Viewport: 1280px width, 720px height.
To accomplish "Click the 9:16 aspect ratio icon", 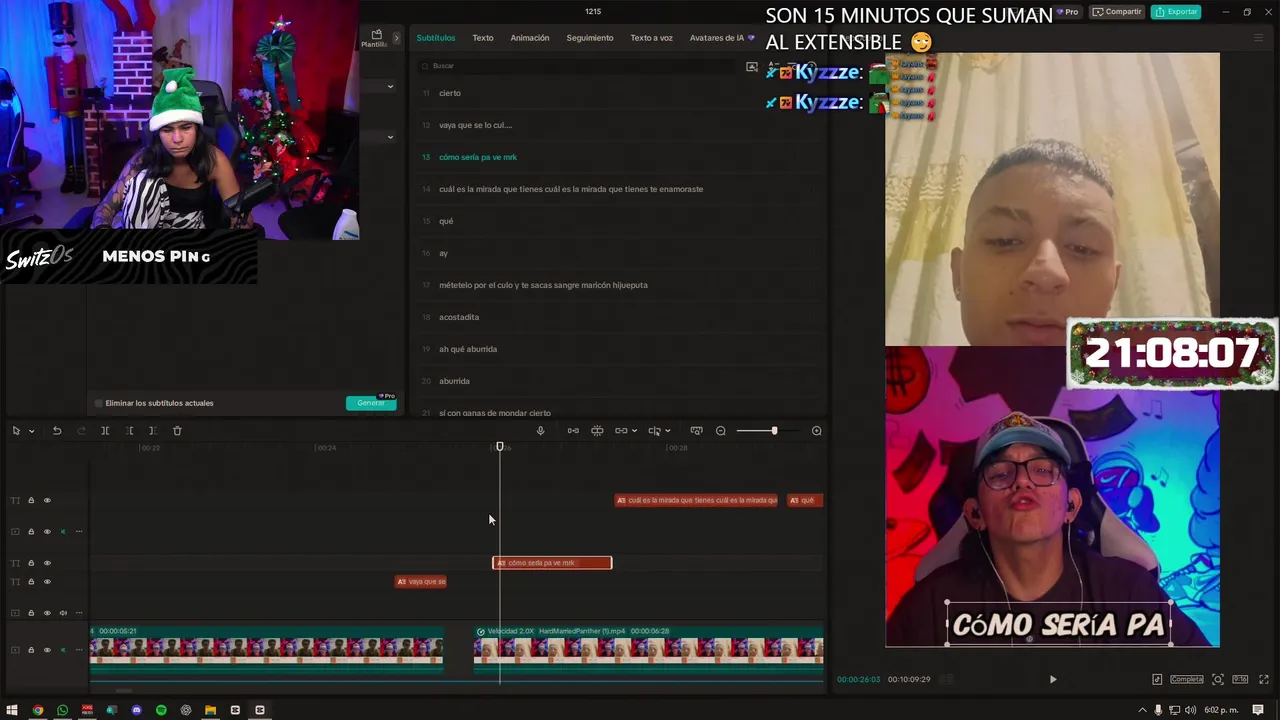I will coord(1241,679).
